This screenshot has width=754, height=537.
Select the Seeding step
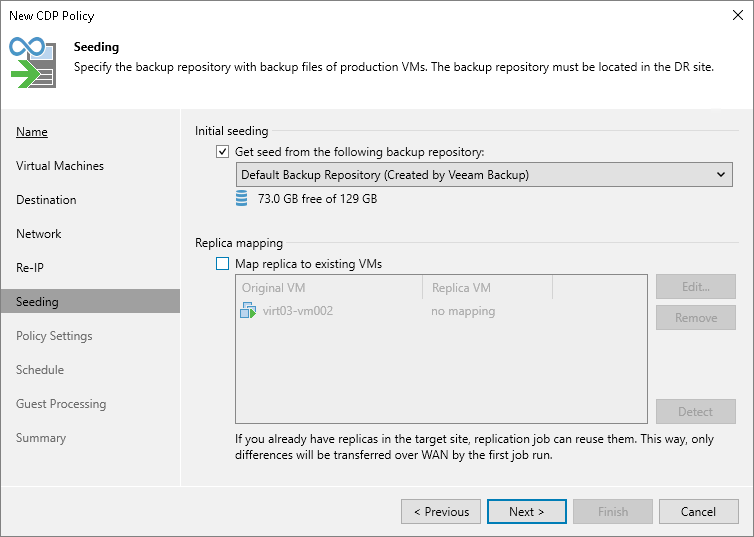click(90, 301)
